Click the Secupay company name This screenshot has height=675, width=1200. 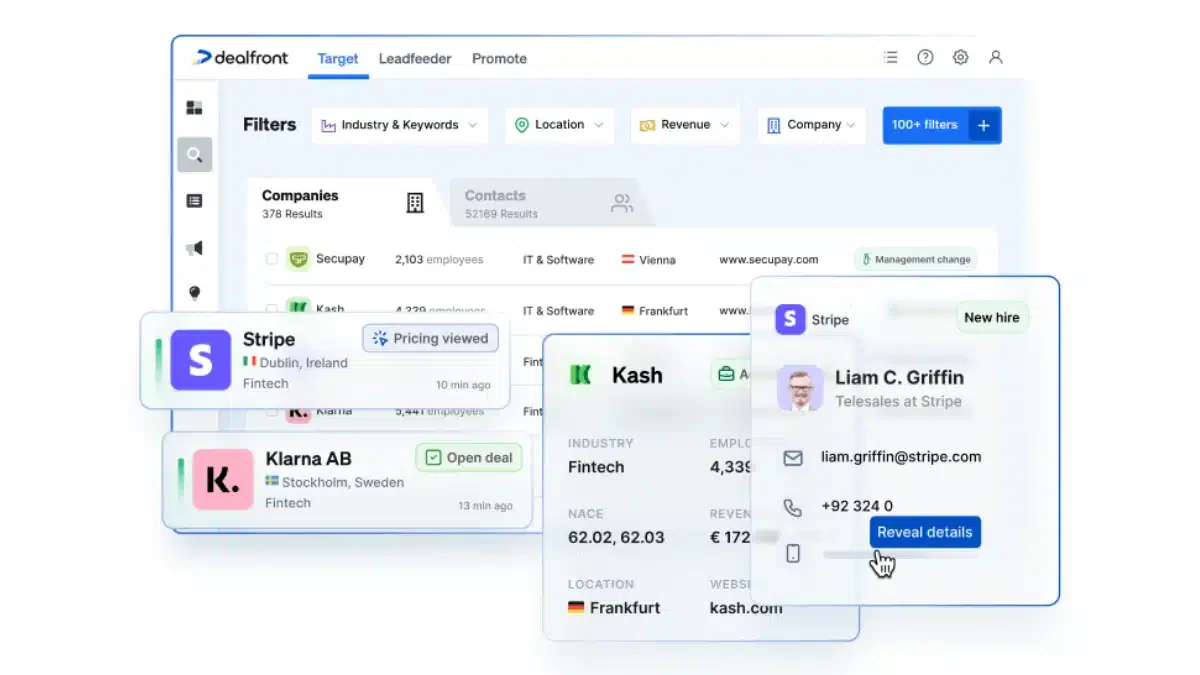coord(340,258)
